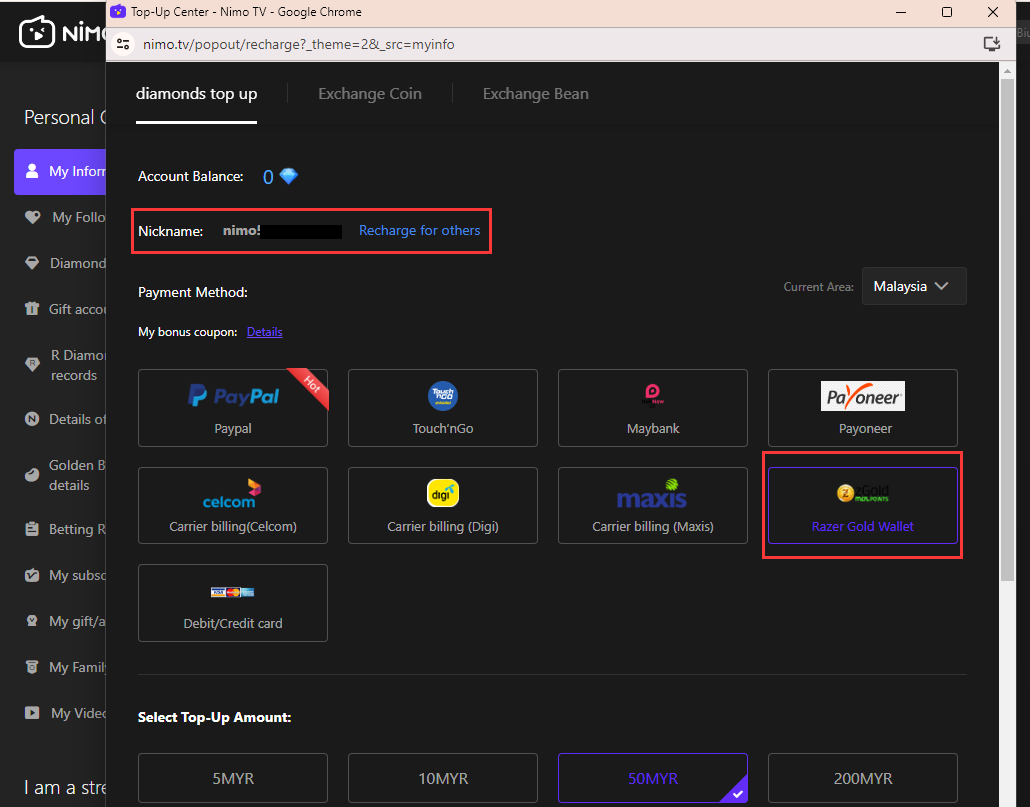Click the install app icon in address bar
Screen dimensions: 1030x807
click(x=991, y=44)
